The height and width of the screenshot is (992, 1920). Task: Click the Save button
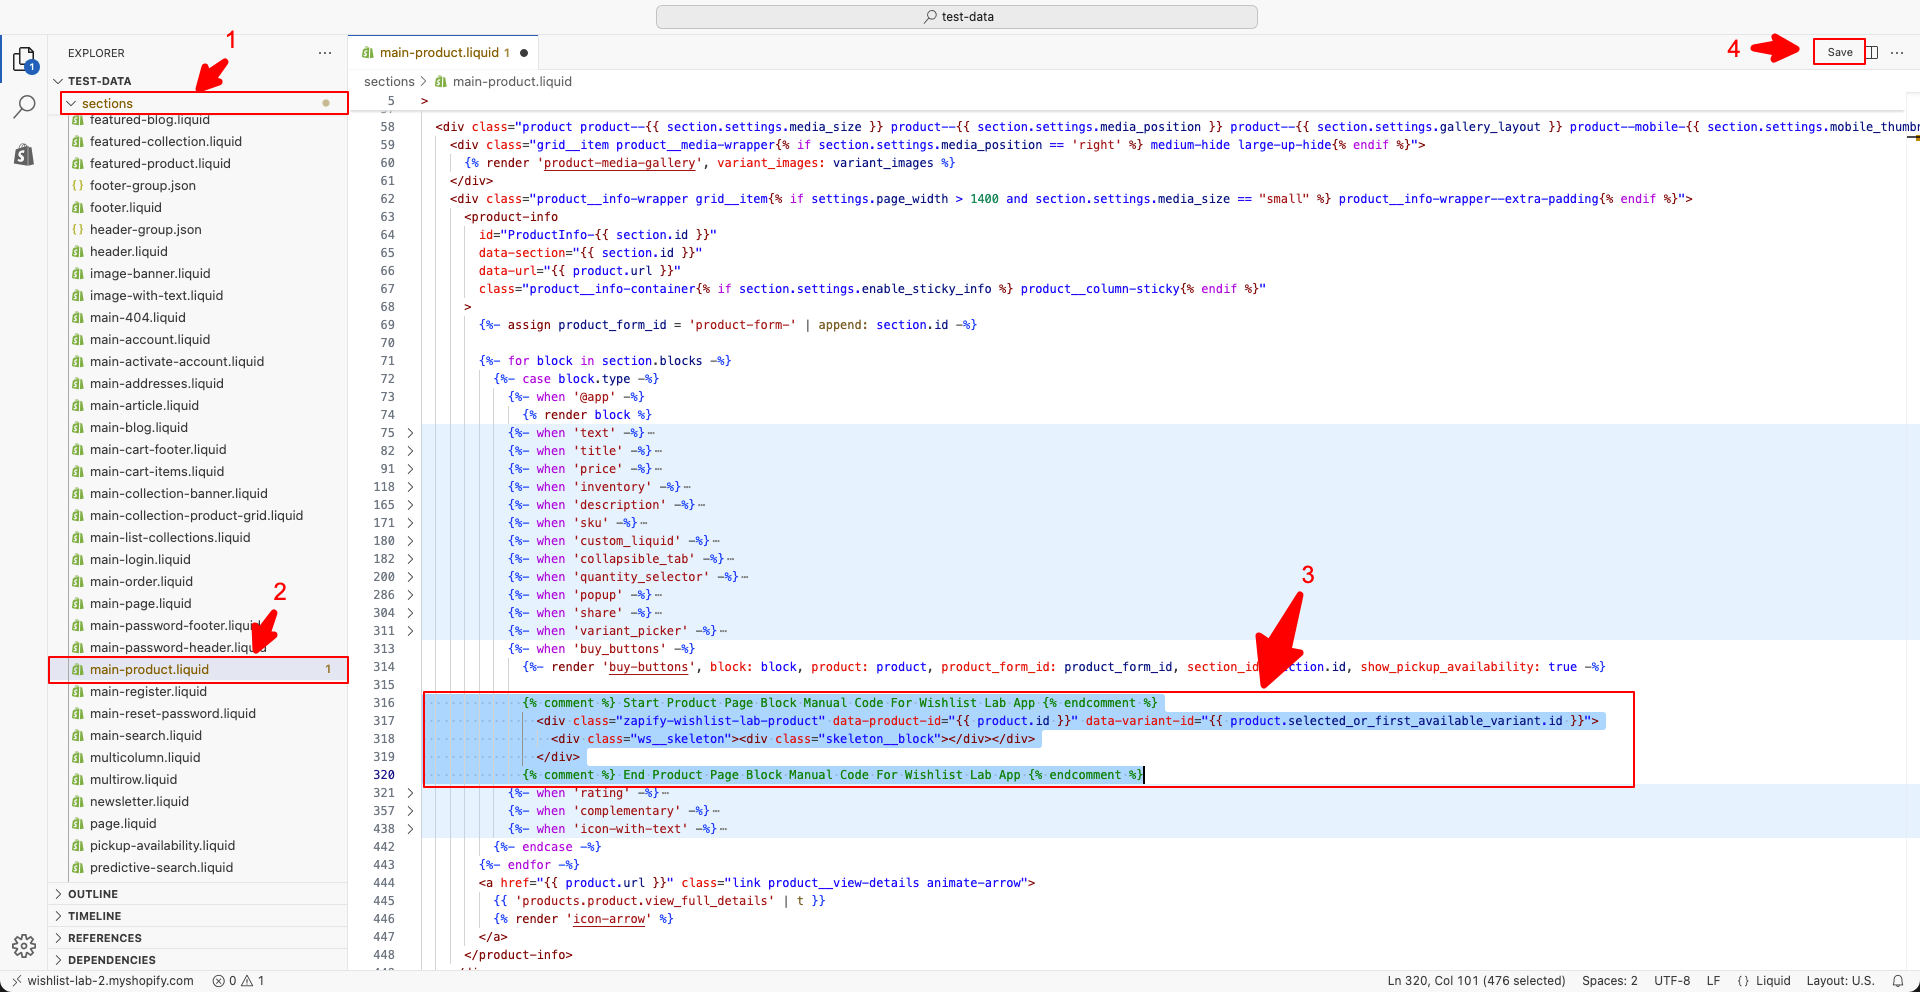click(1839, 52)
